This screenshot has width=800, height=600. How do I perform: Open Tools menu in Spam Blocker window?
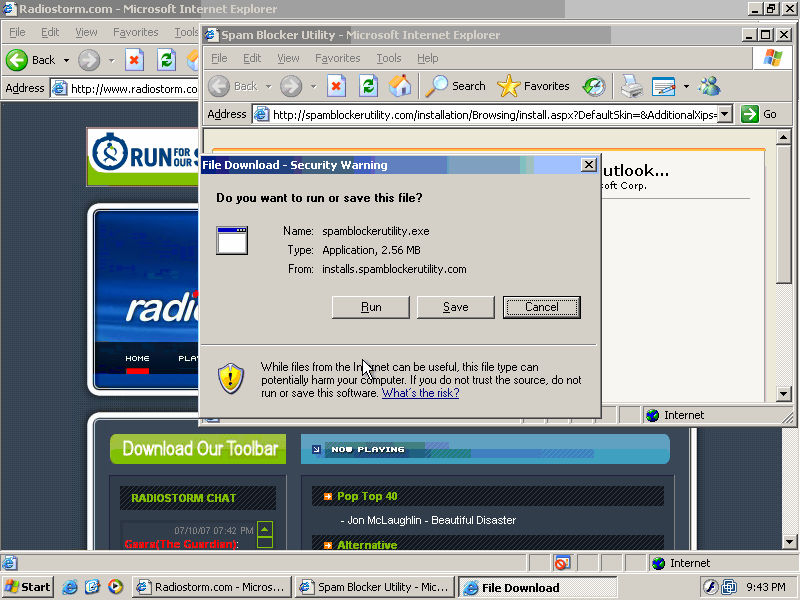point(389,58)
